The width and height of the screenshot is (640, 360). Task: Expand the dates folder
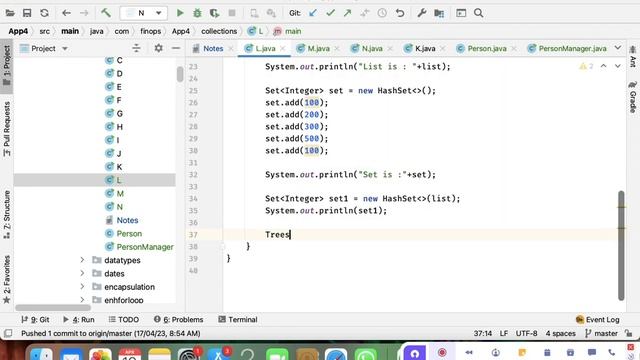coord(82,273)
